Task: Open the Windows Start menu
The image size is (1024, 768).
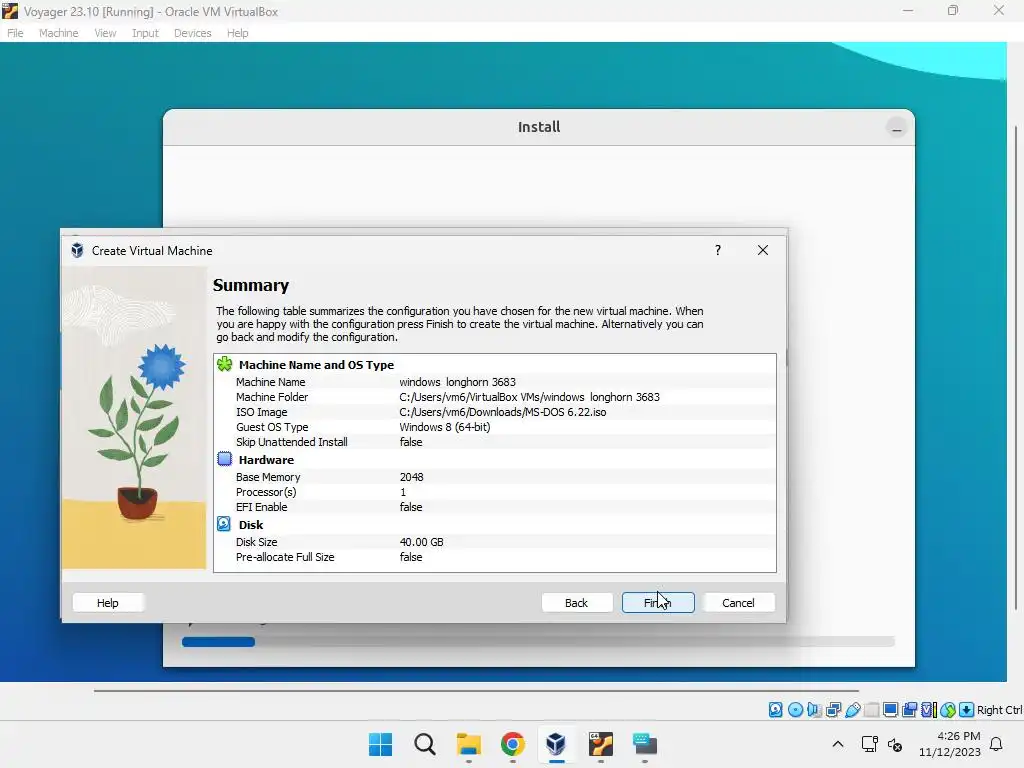Action: coord(380,744)
